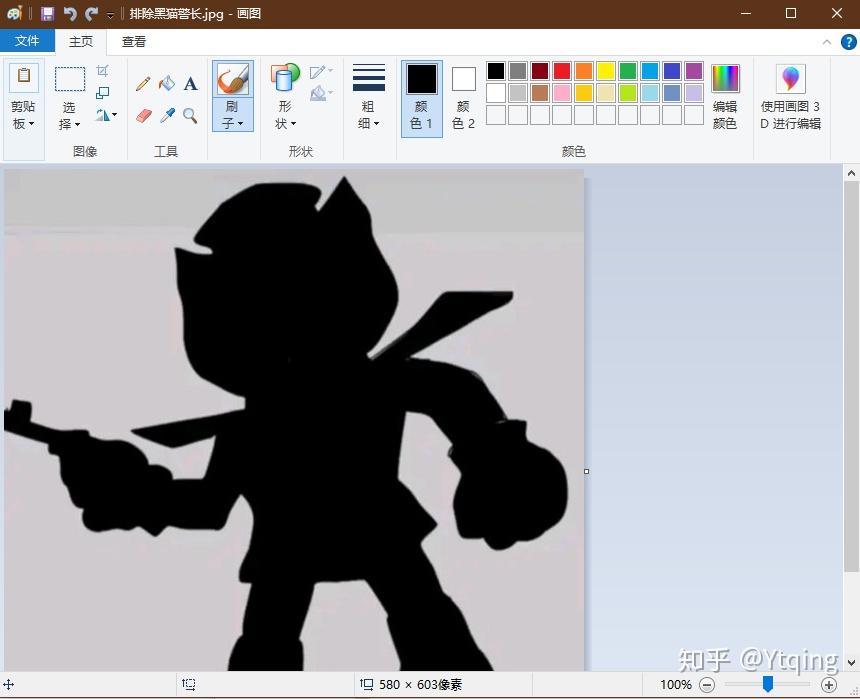The width and height of the screenshot is (860, 699).
Task: Click the Edit colors rainbow icon
Action: 725,78
